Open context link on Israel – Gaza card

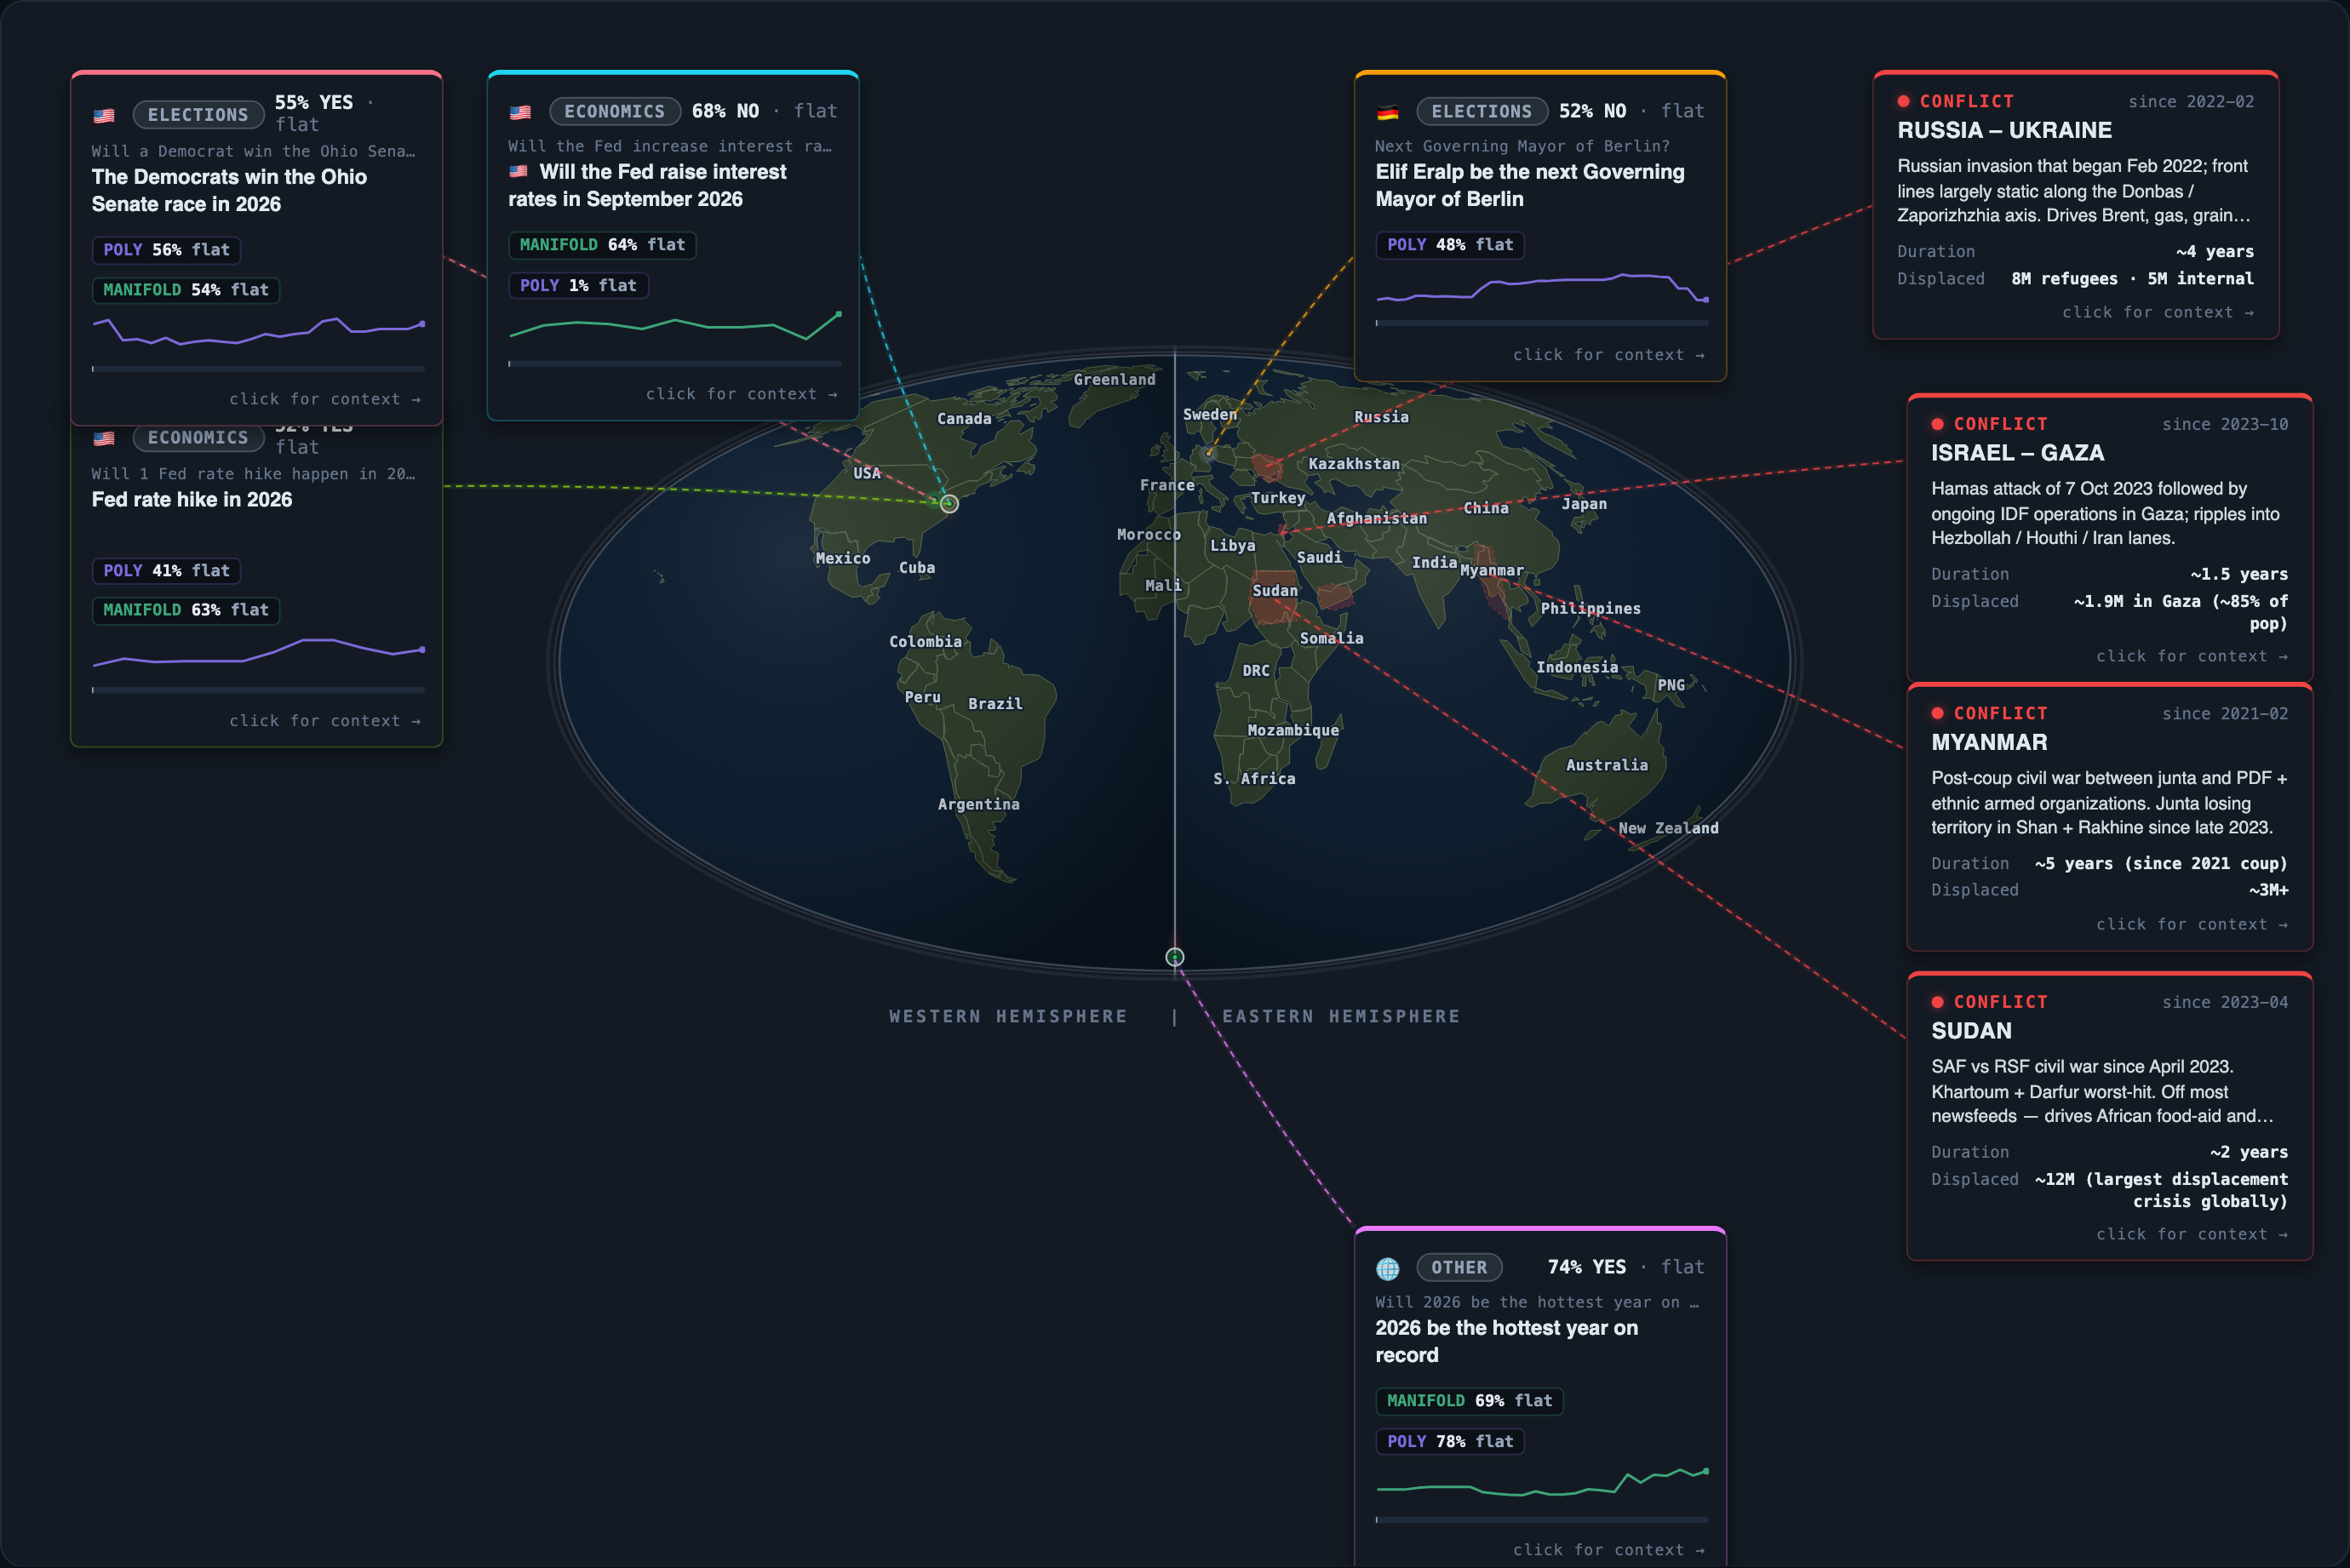coord(2191,656)
